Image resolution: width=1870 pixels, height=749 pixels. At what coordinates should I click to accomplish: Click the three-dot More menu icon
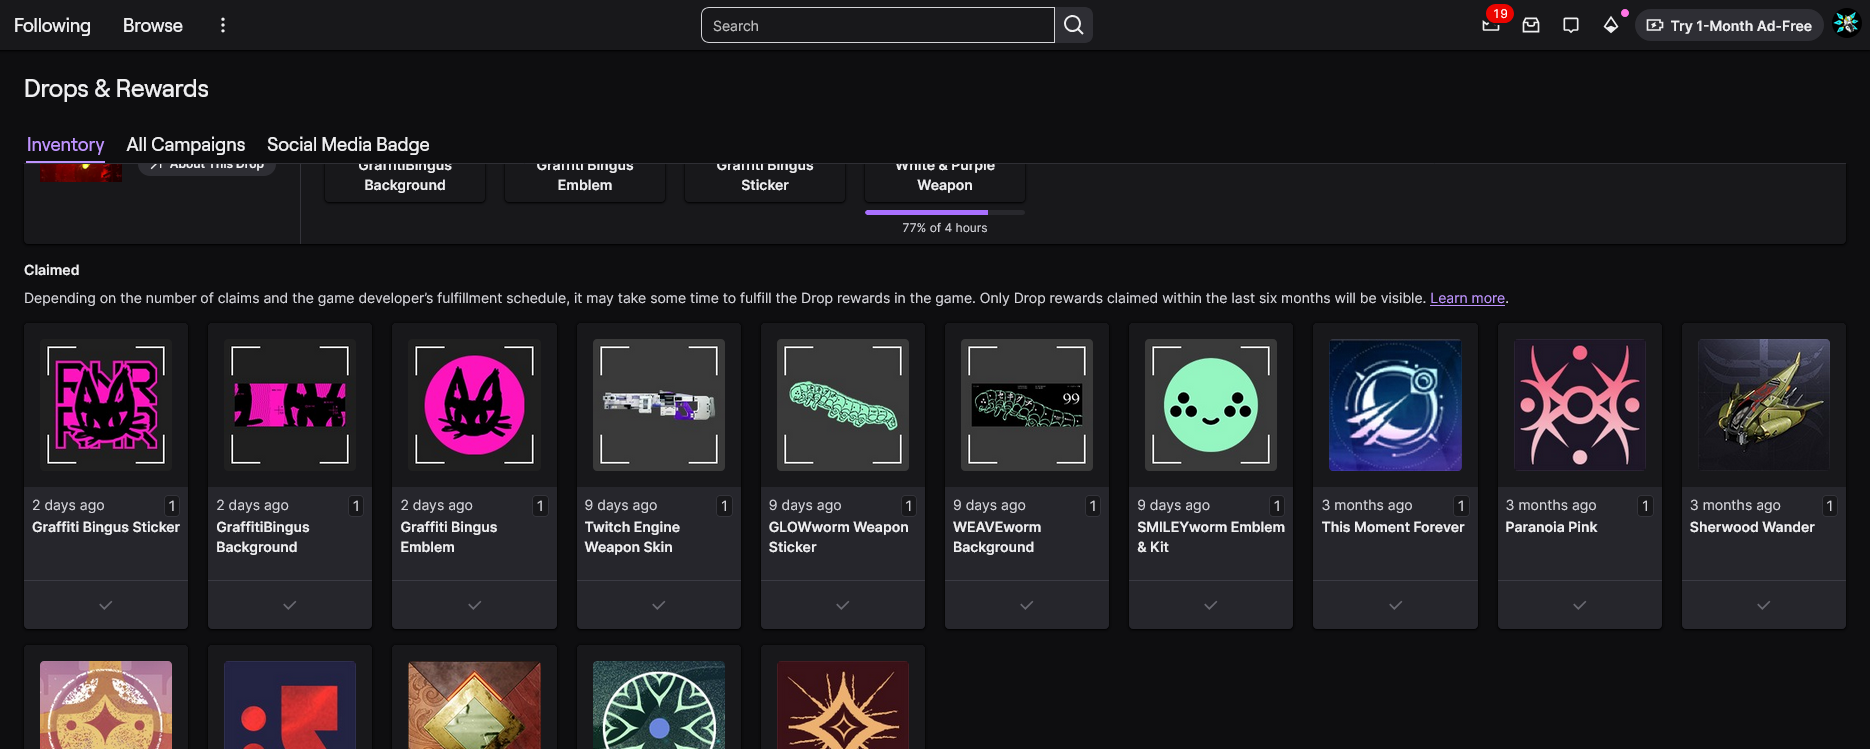(x=223, y=25)
